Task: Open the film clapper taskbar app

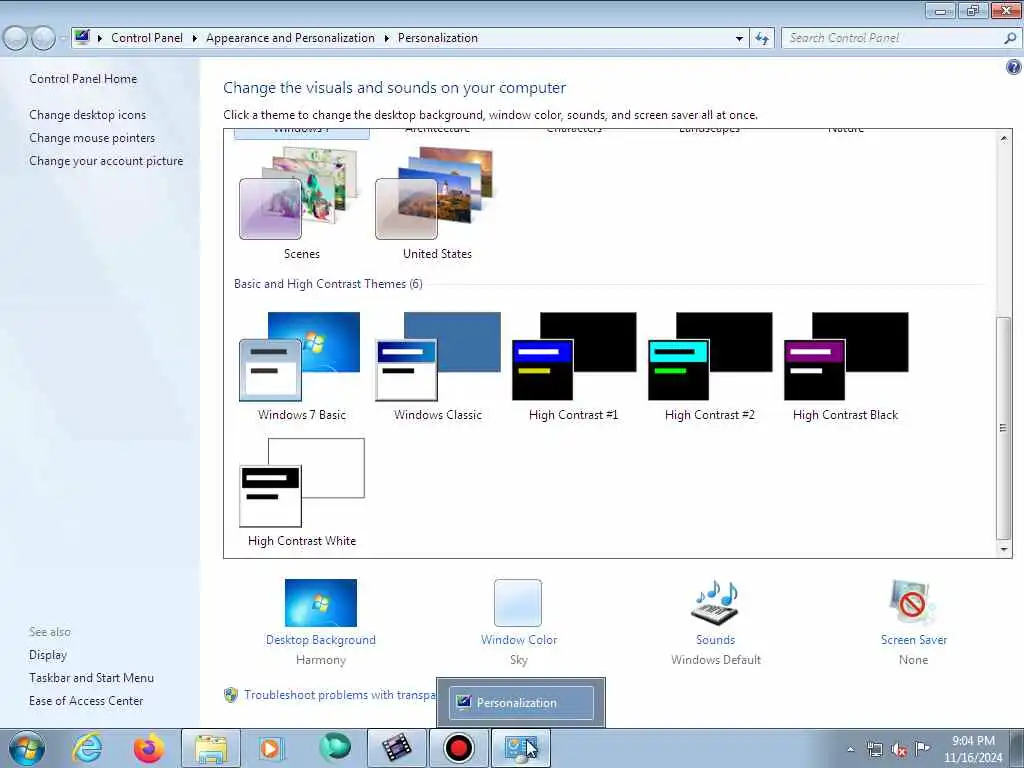Action: click(x=397, y=748)
